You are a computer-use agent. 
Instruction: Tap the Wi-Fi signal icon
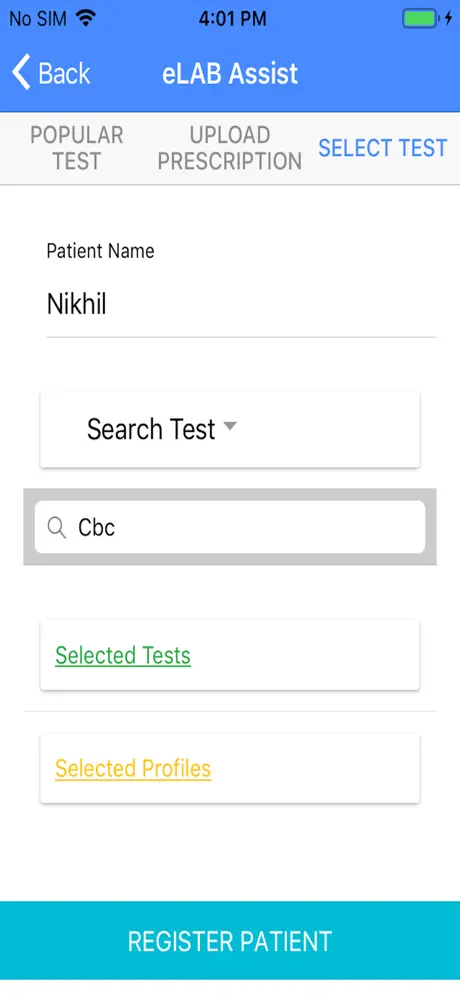pos(85,18)
